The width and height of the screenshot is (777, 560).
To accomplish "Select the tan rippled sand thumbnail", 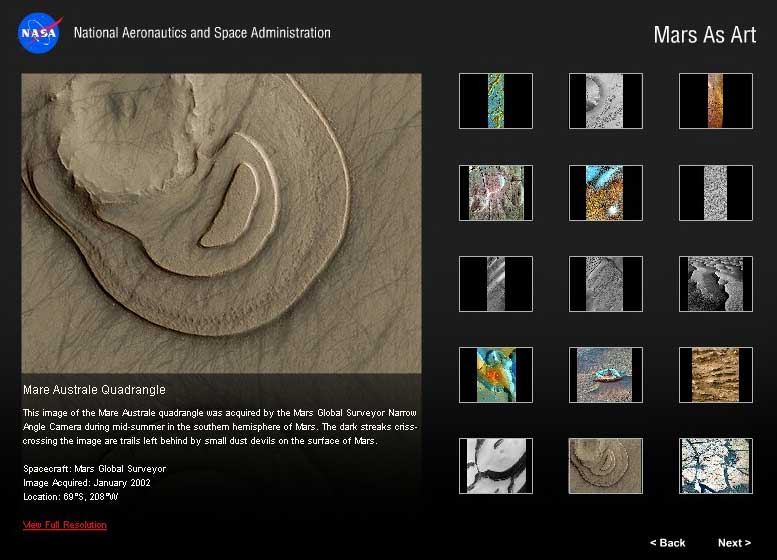I will click(x=716, y=375).
